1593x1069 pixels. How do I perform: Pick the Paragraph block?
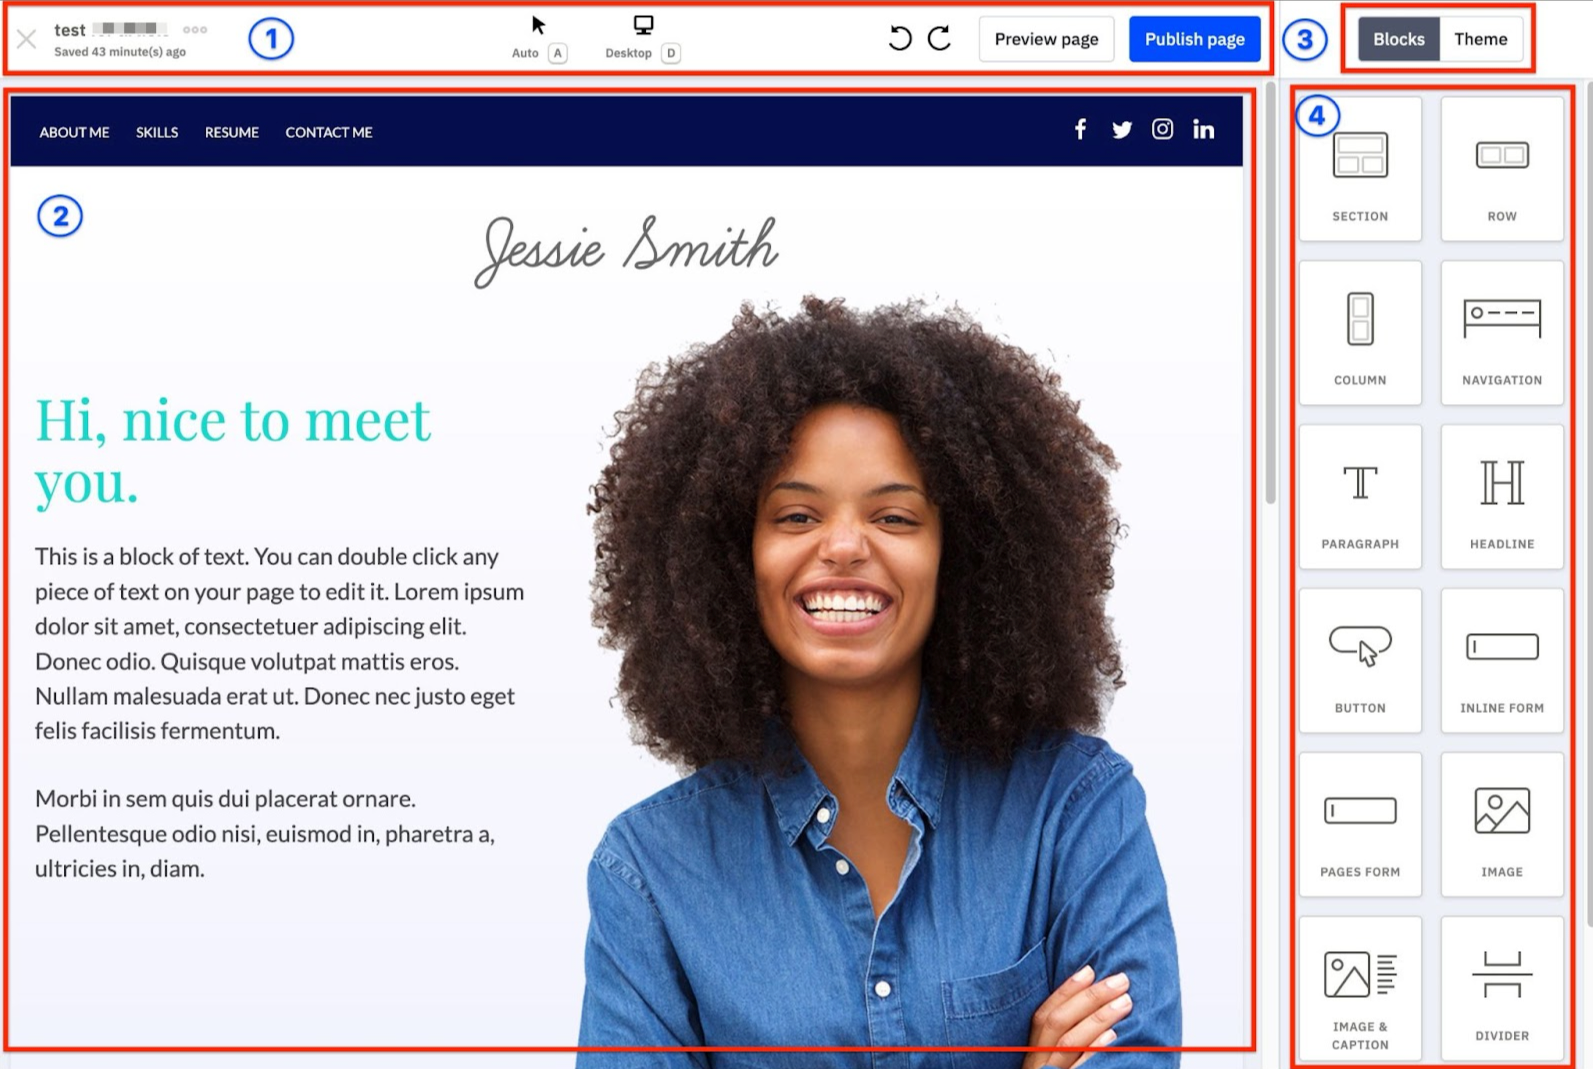pos(1359,497)
